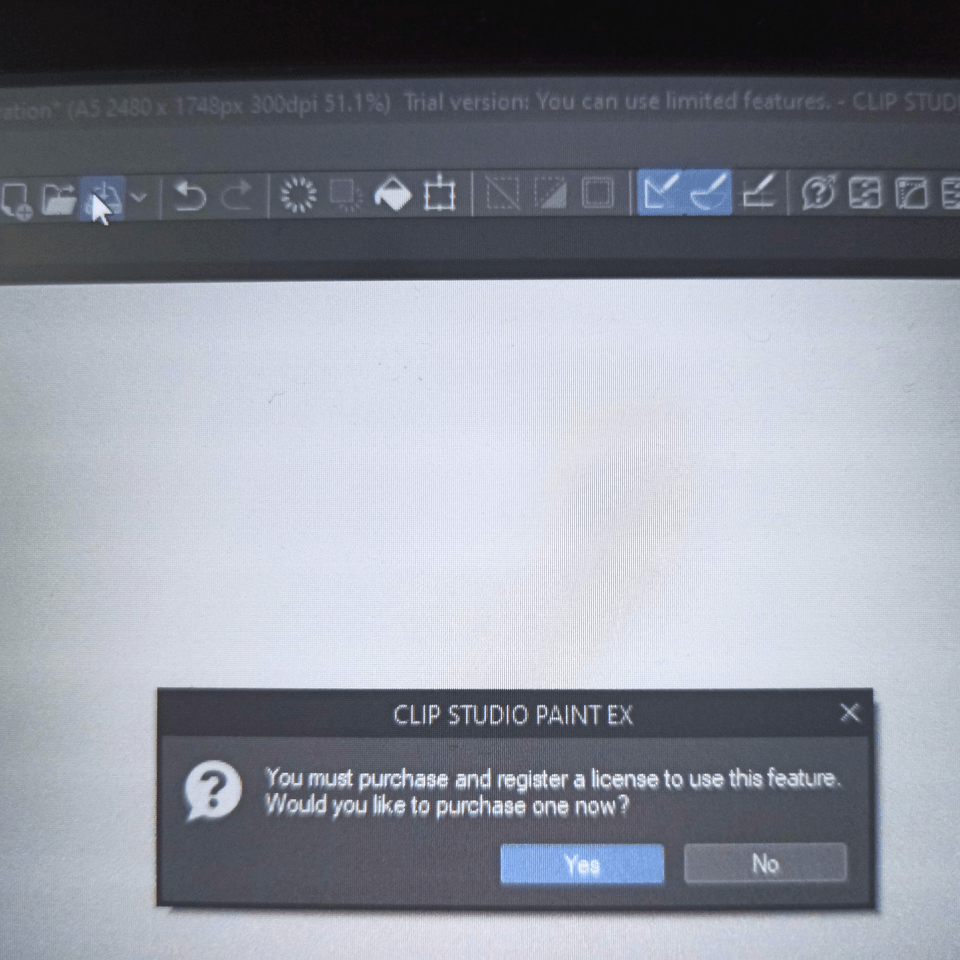Select the Clear (delete) burst icon
The width and height of the screenshot is (960, 960).
[298, 195]
